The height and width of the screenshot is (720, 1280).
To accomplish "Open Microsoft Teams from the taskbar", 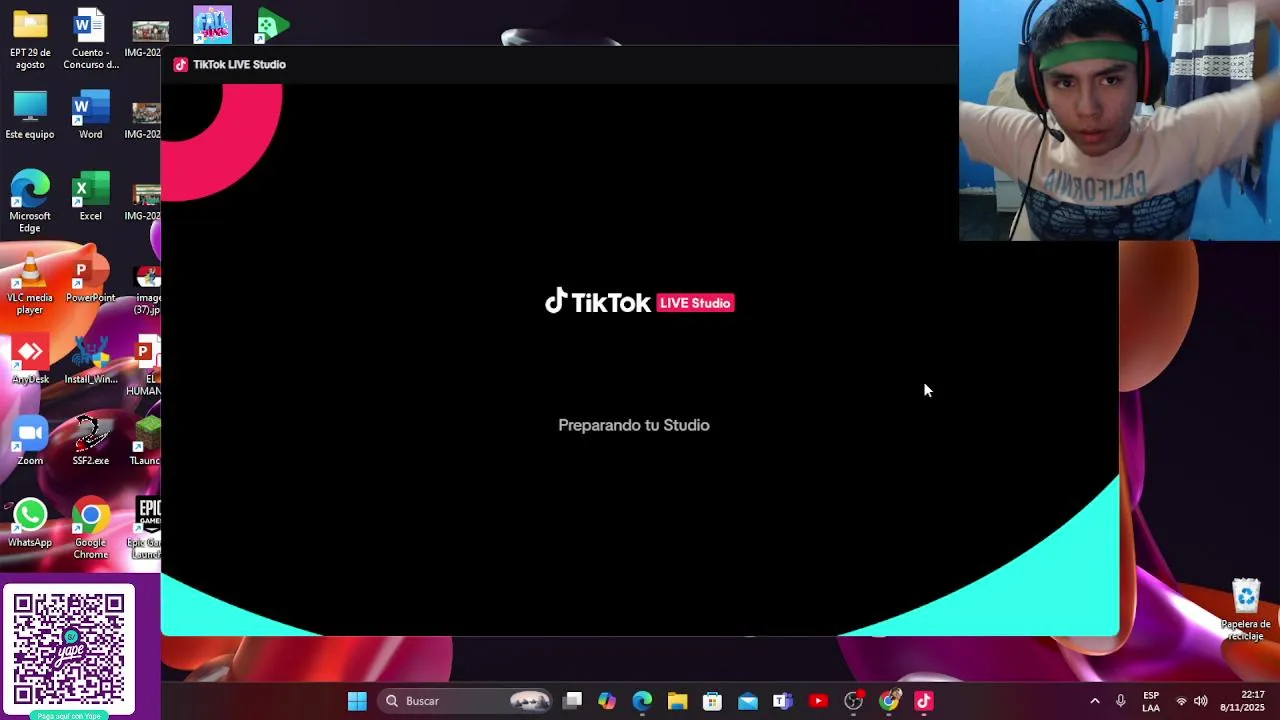I will click(783, 701).
